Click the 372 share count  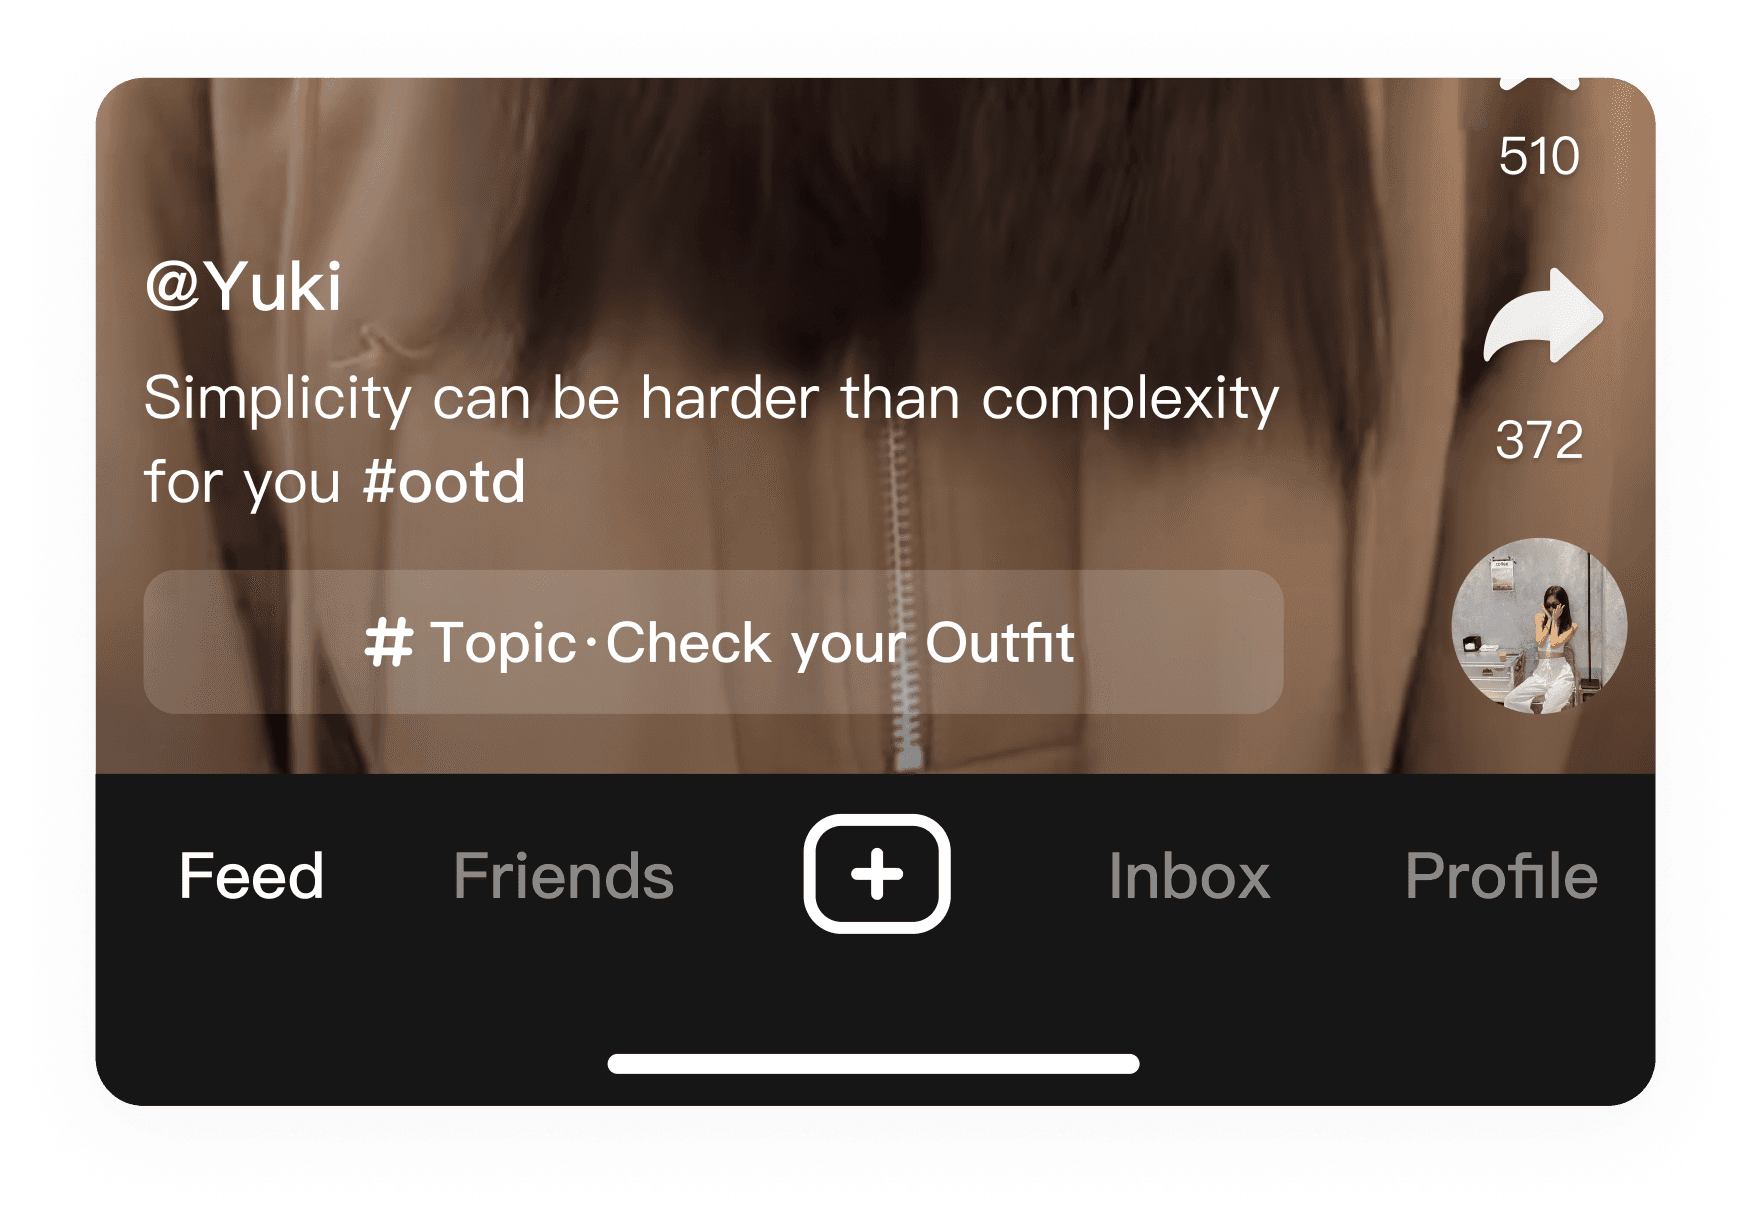[x=1539, y=440]
